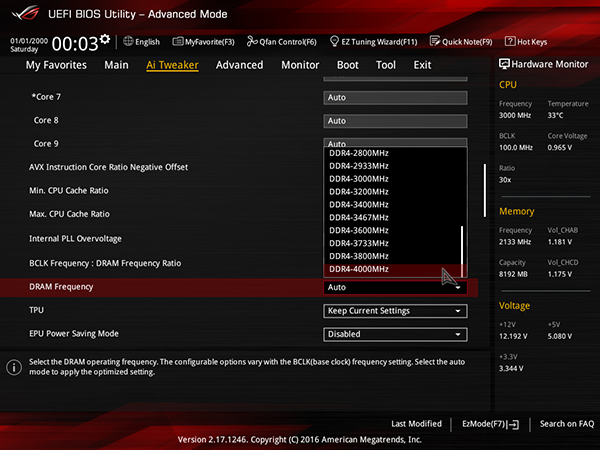Open Search on FAQ link
This screenshot has height=450, width=600.
tap(567, 424)
